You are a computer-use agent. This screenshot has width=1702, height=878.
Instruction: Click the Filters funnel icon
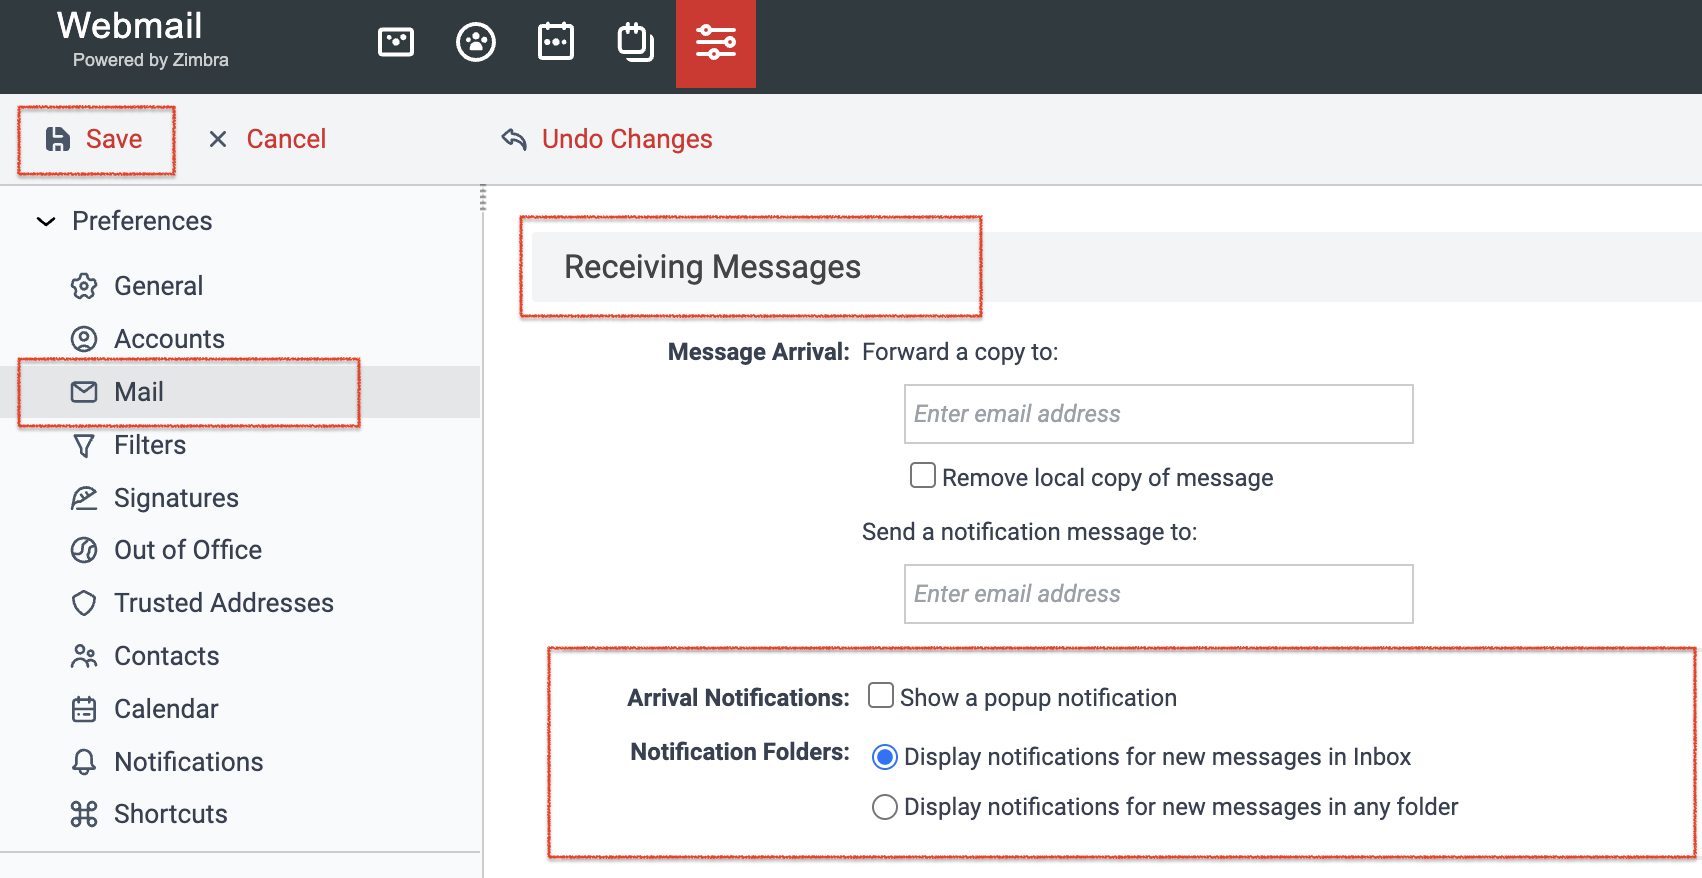(x=84, y=445)
